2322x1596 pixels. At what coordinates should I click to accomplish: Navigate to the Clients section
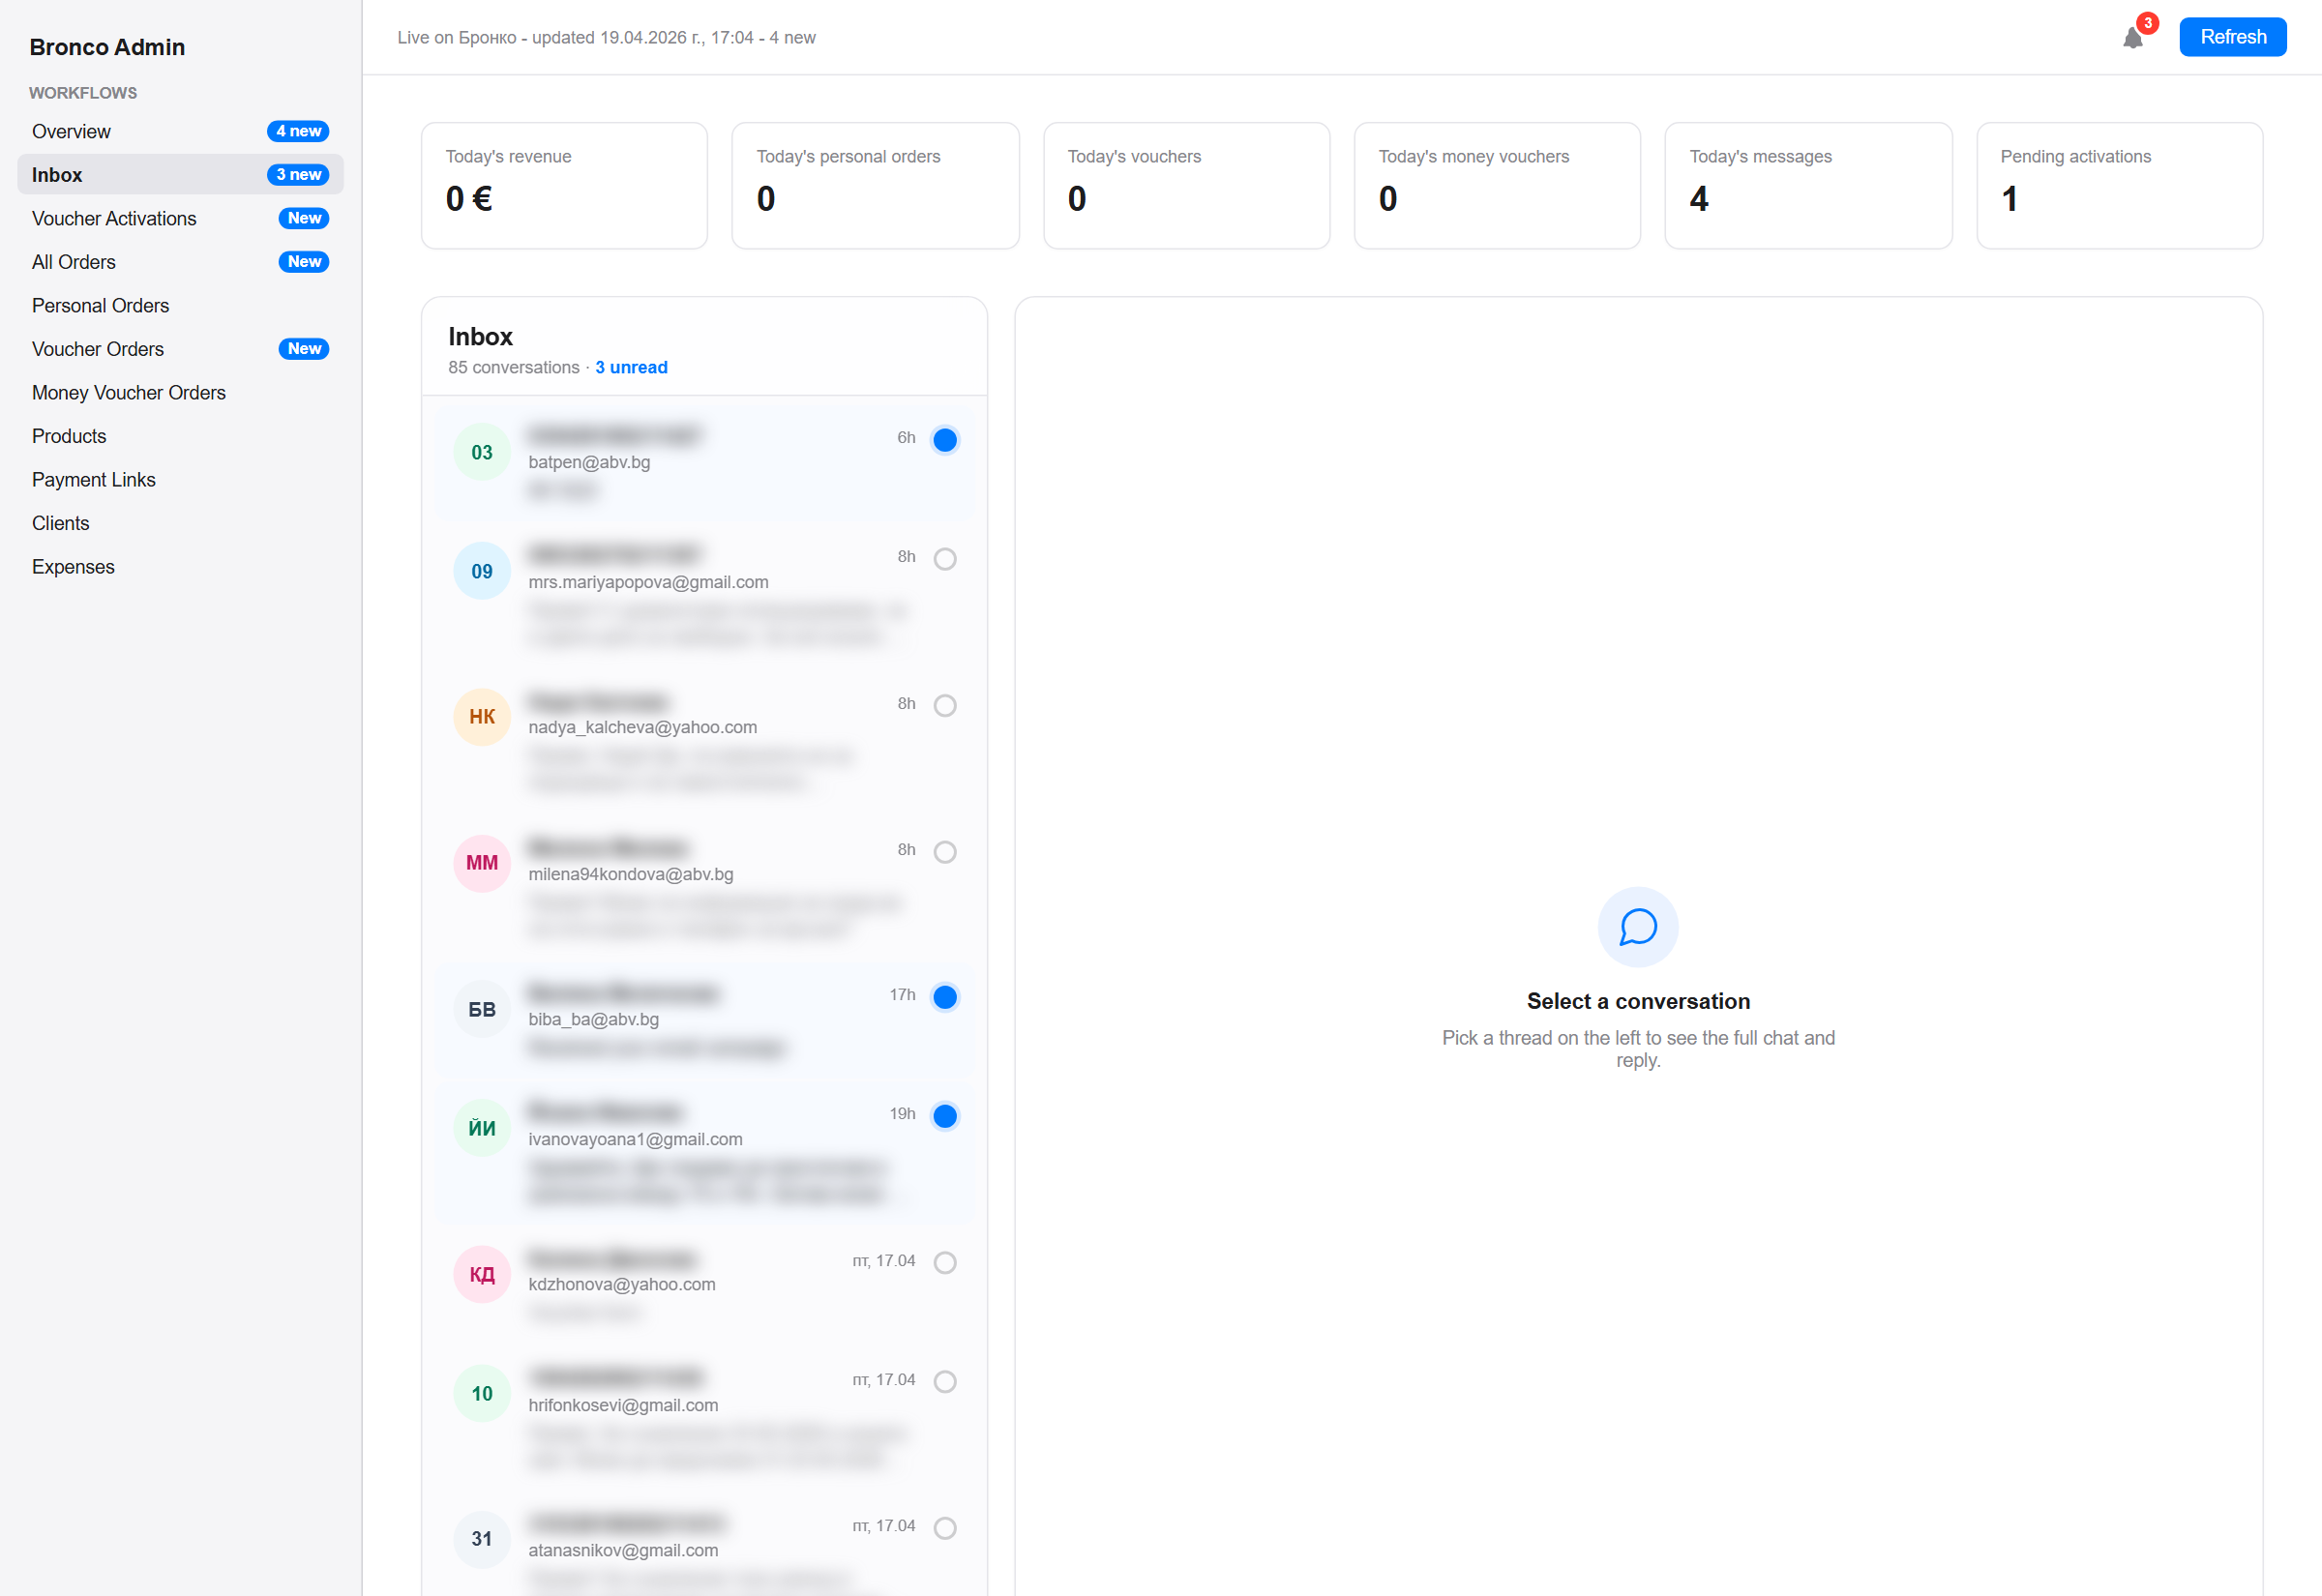60,523
